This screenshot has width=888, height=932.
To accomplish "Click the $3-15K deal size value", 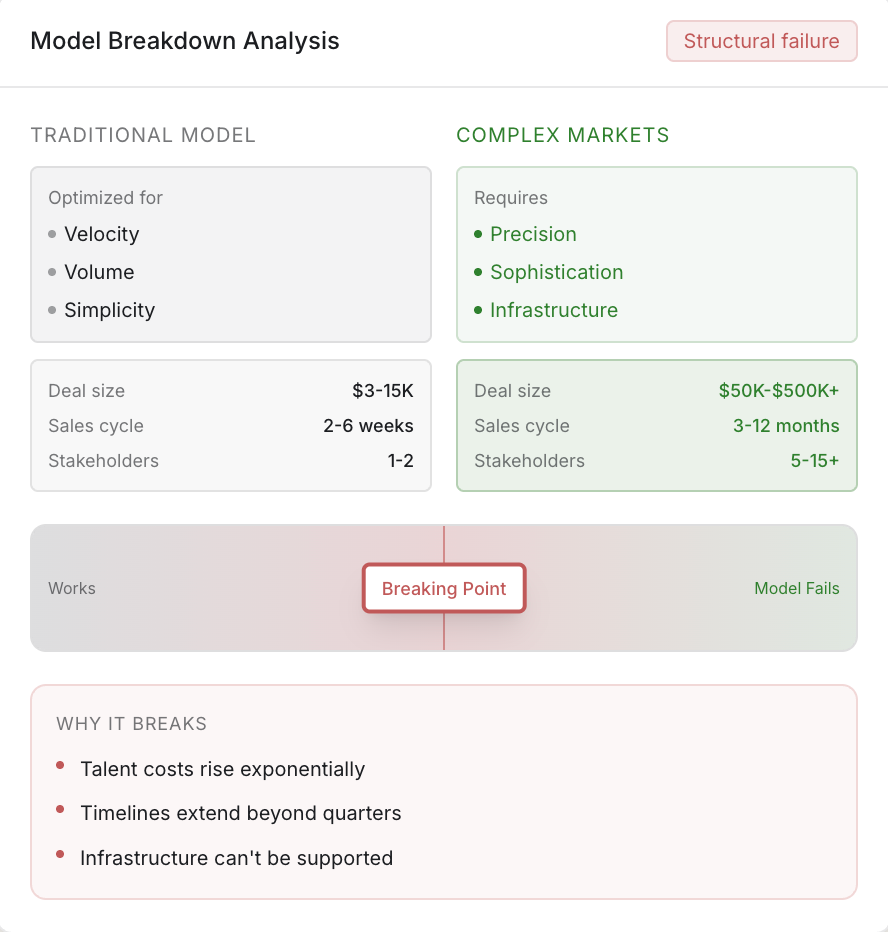I will [382, 391].
